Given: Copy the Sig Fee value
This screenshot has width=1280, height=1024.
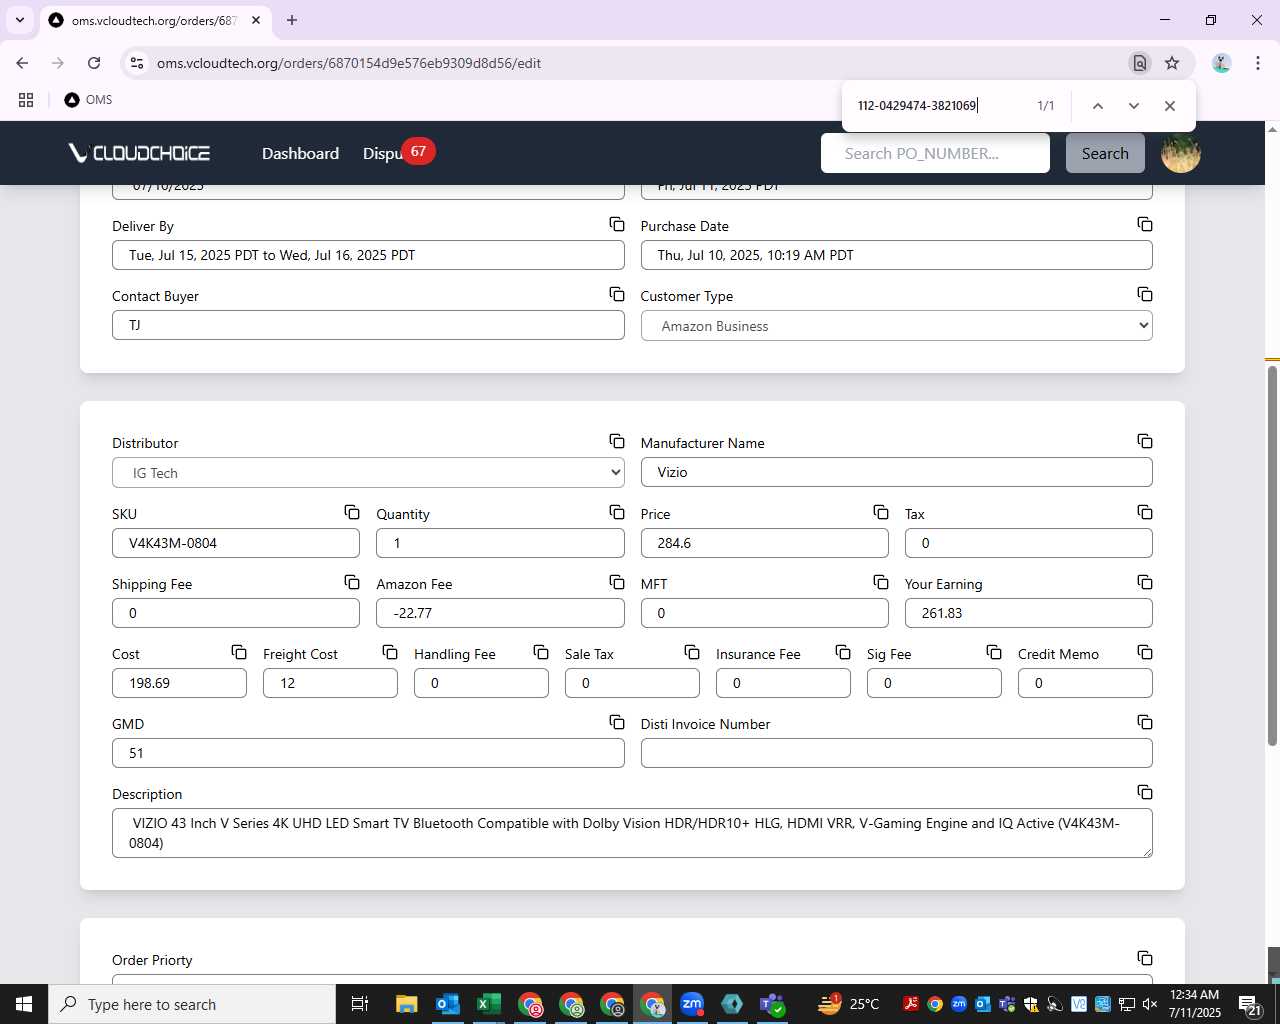Looking at the screenshot, I should click(x=994, y=652).
